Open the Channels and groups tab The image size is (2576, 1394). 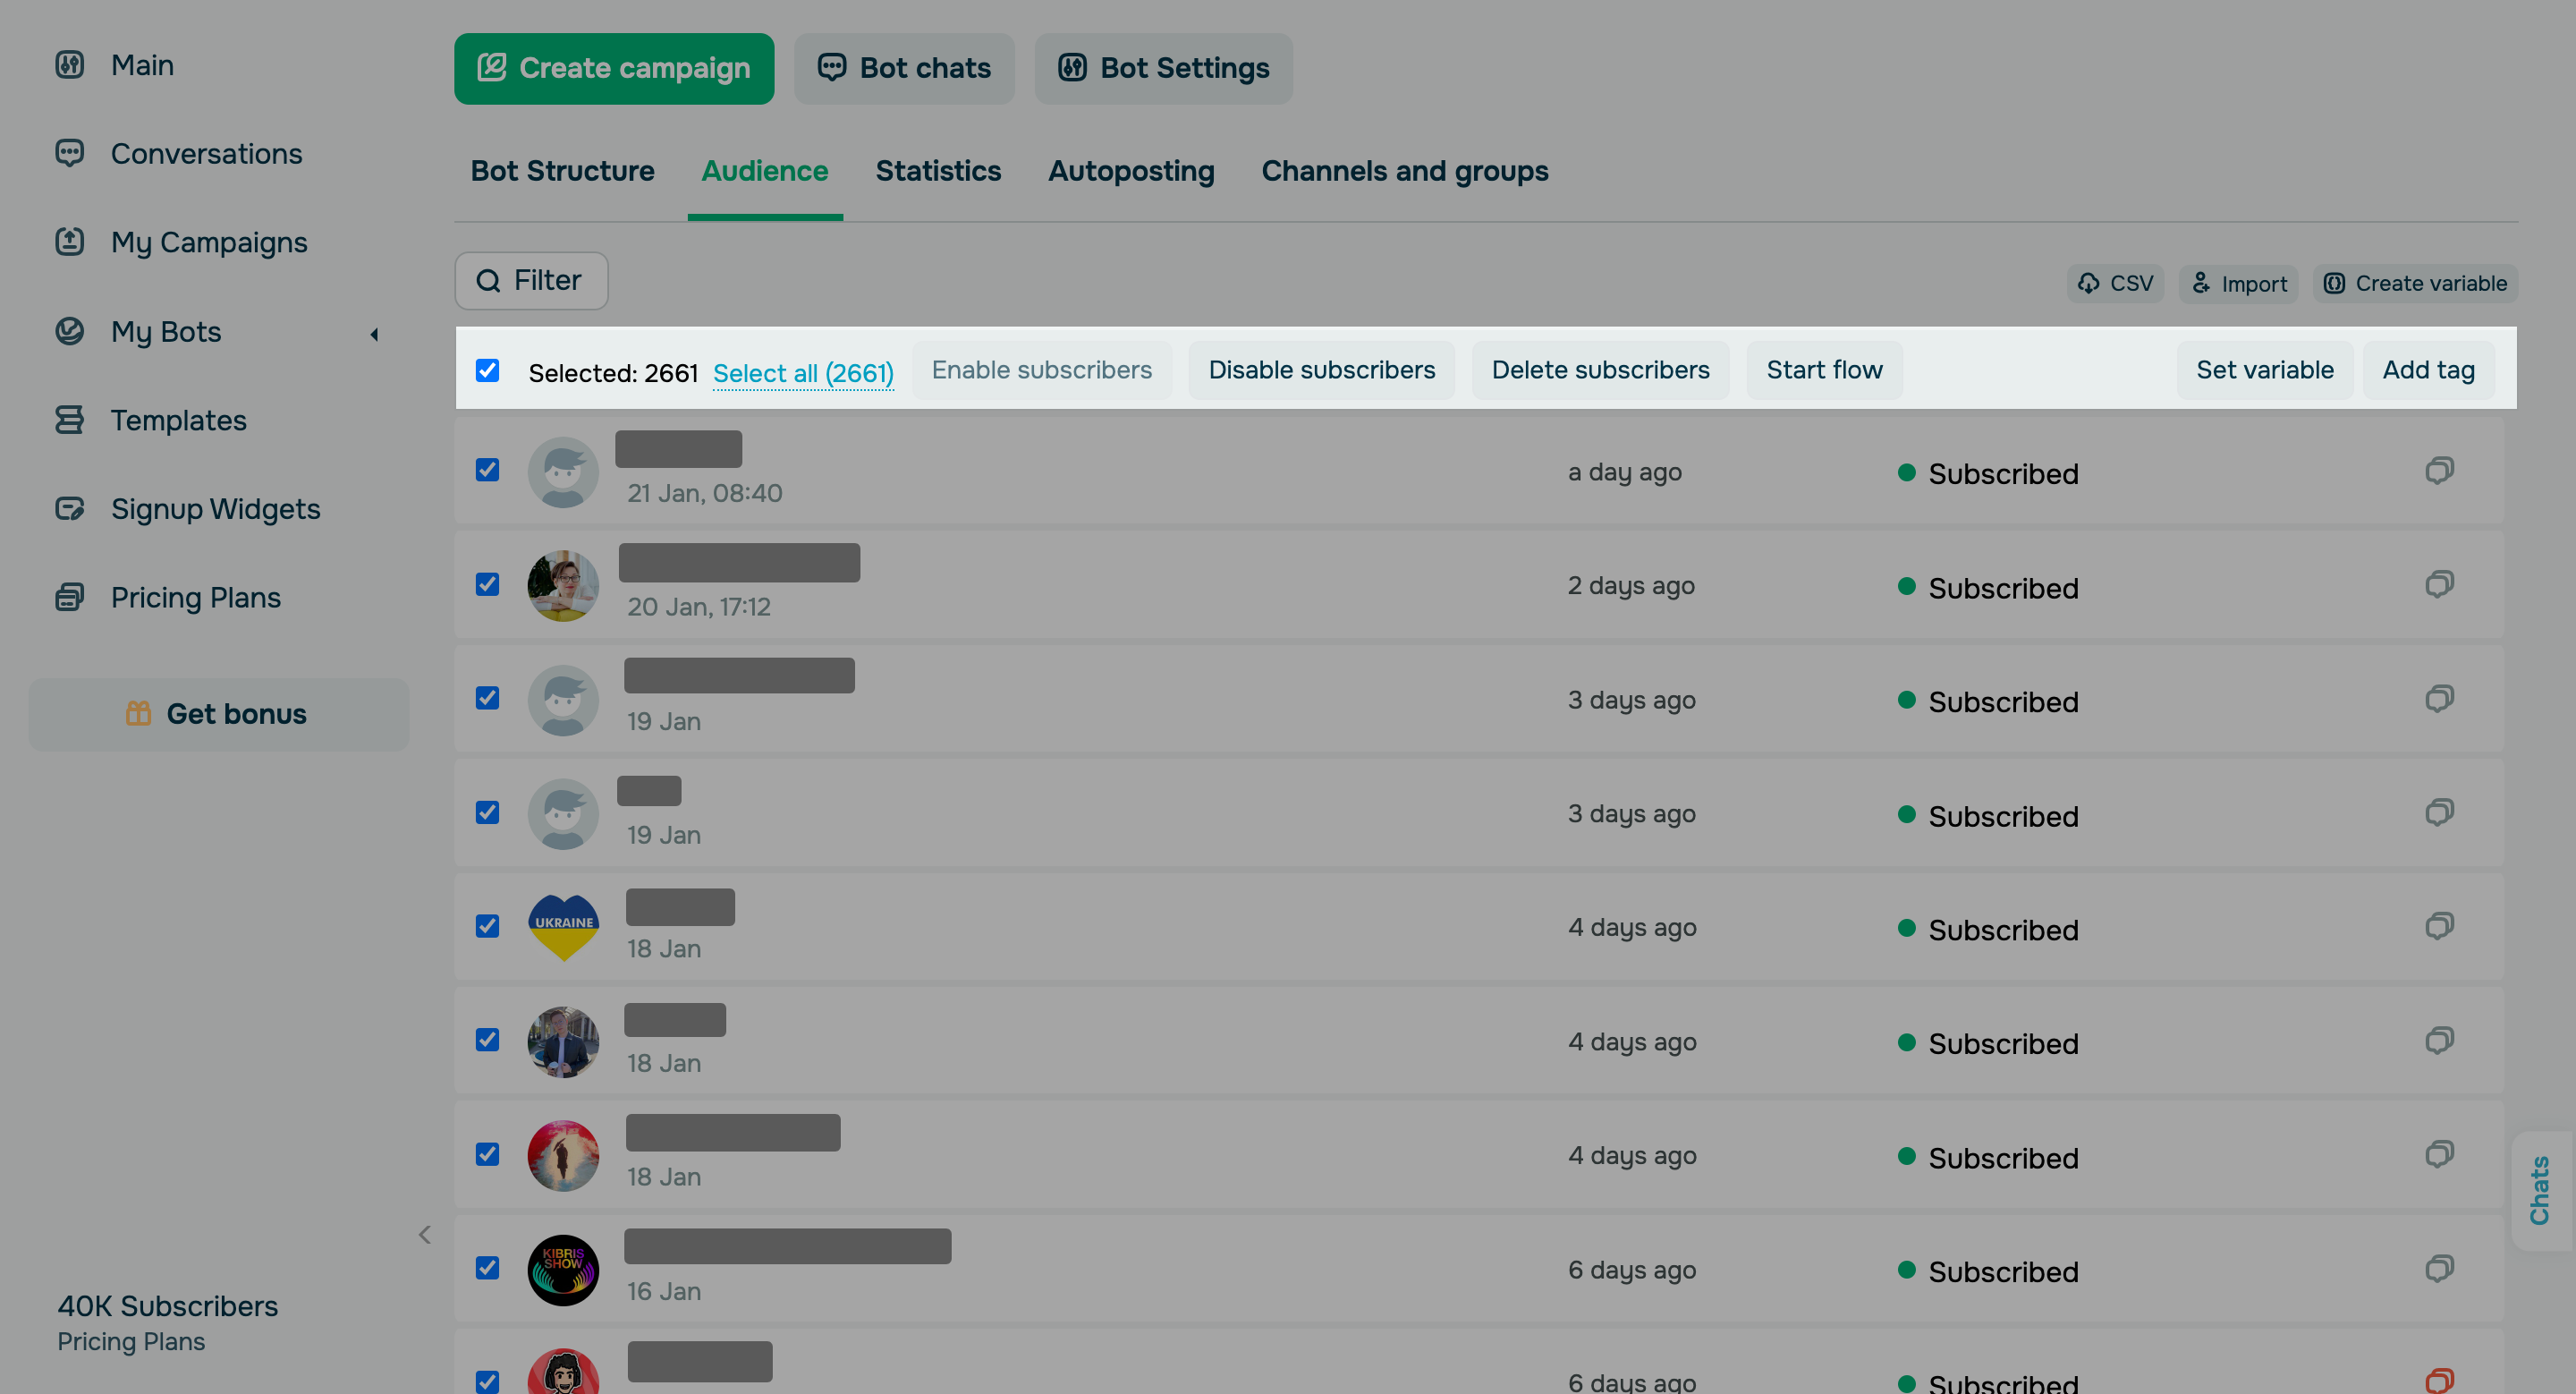click(1404, 171)
